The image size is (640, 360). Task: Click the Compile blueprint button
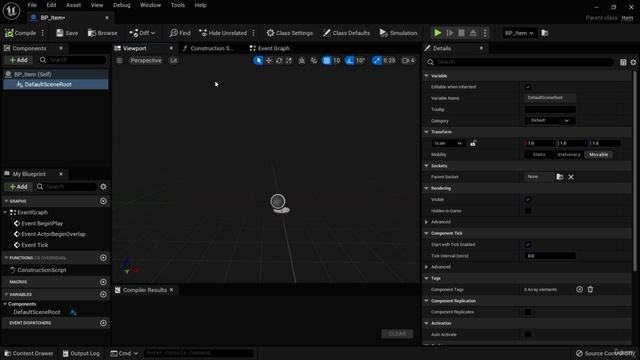tap(20, 33)
